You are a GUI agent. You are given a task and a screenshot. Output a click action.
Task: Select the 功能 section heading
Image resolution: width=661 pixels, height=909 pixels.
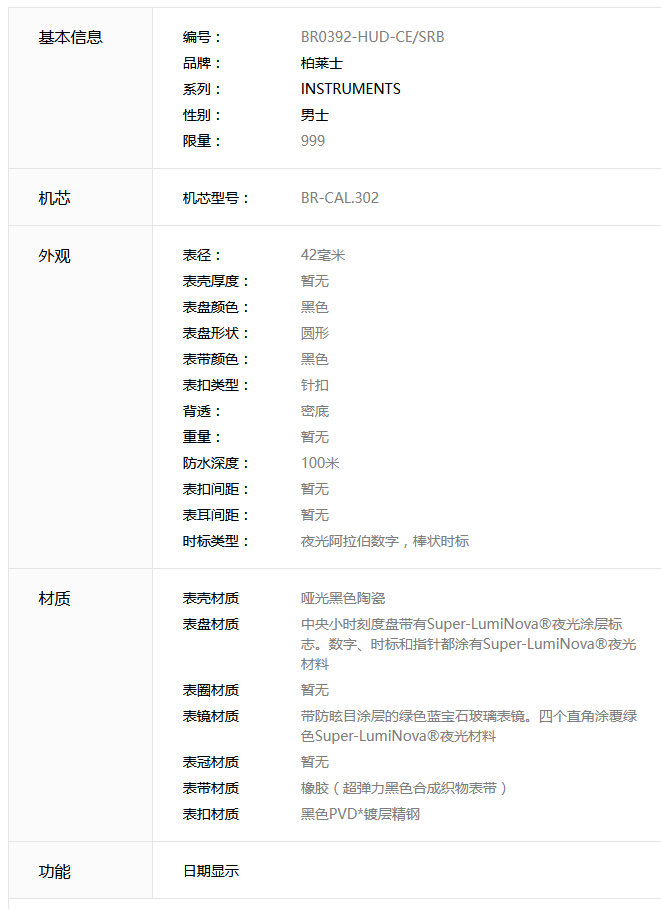(54, 871)
